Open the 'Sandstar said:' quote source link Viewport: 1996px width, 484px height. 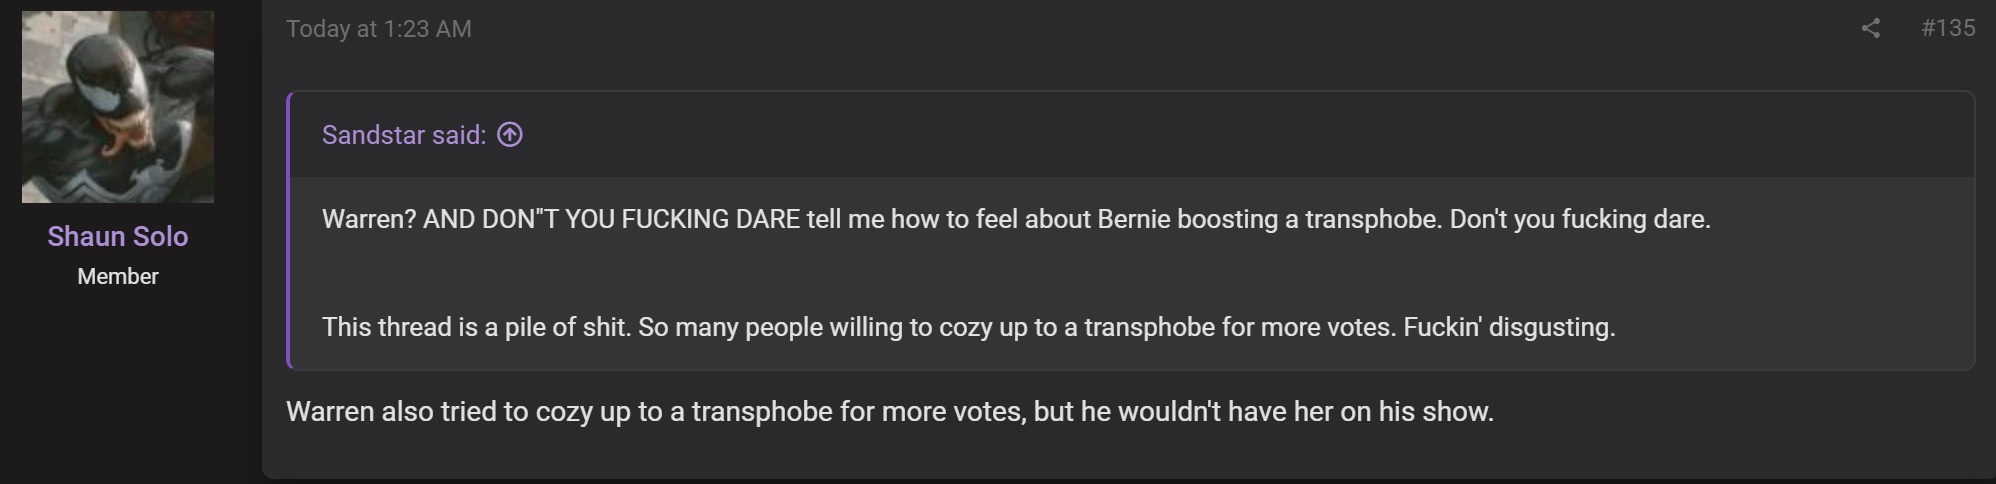[404, 135]
